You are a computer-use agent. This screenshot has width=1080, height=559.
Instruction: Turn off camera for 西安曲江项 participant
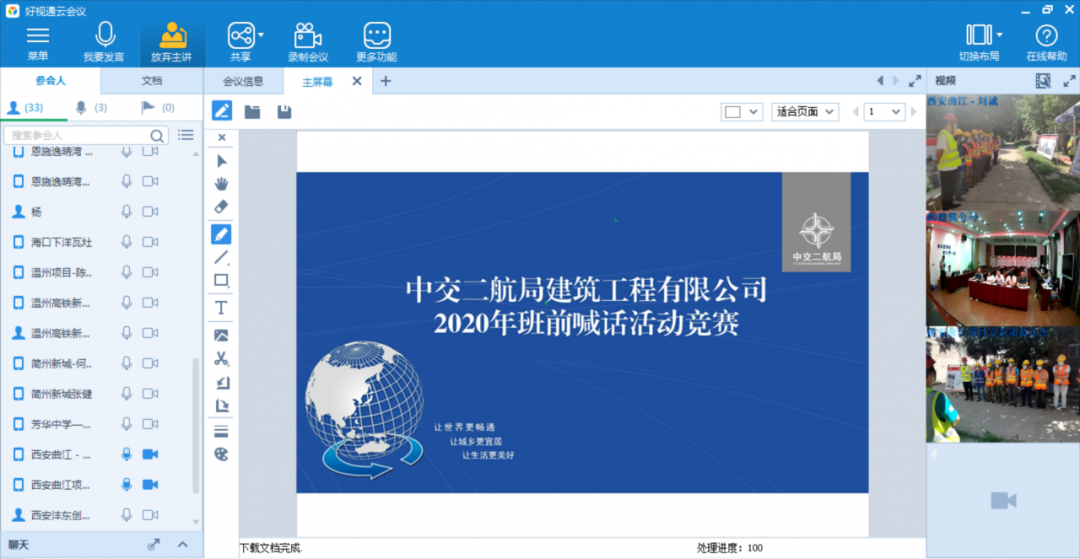point(150,485)
